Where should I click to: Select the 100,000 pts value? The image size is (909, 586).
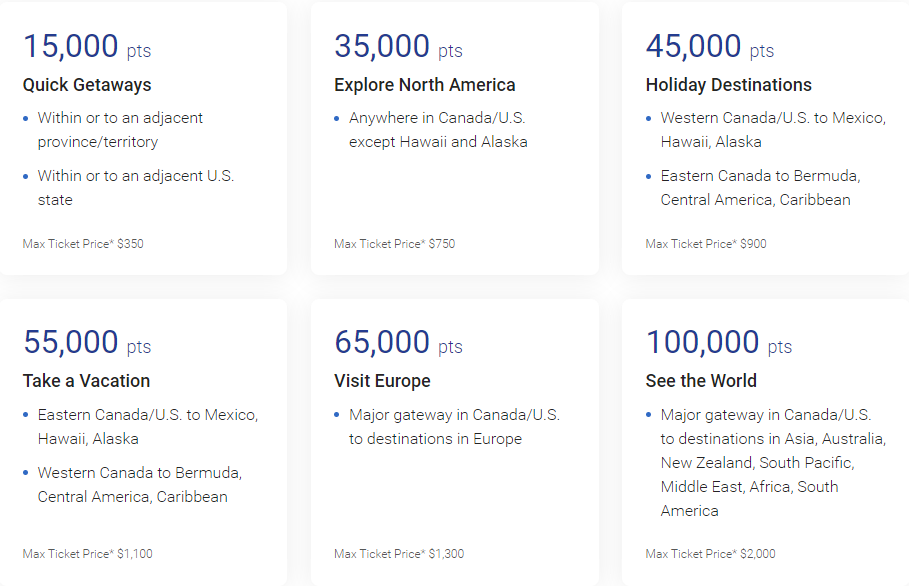[x=718, y=343]
